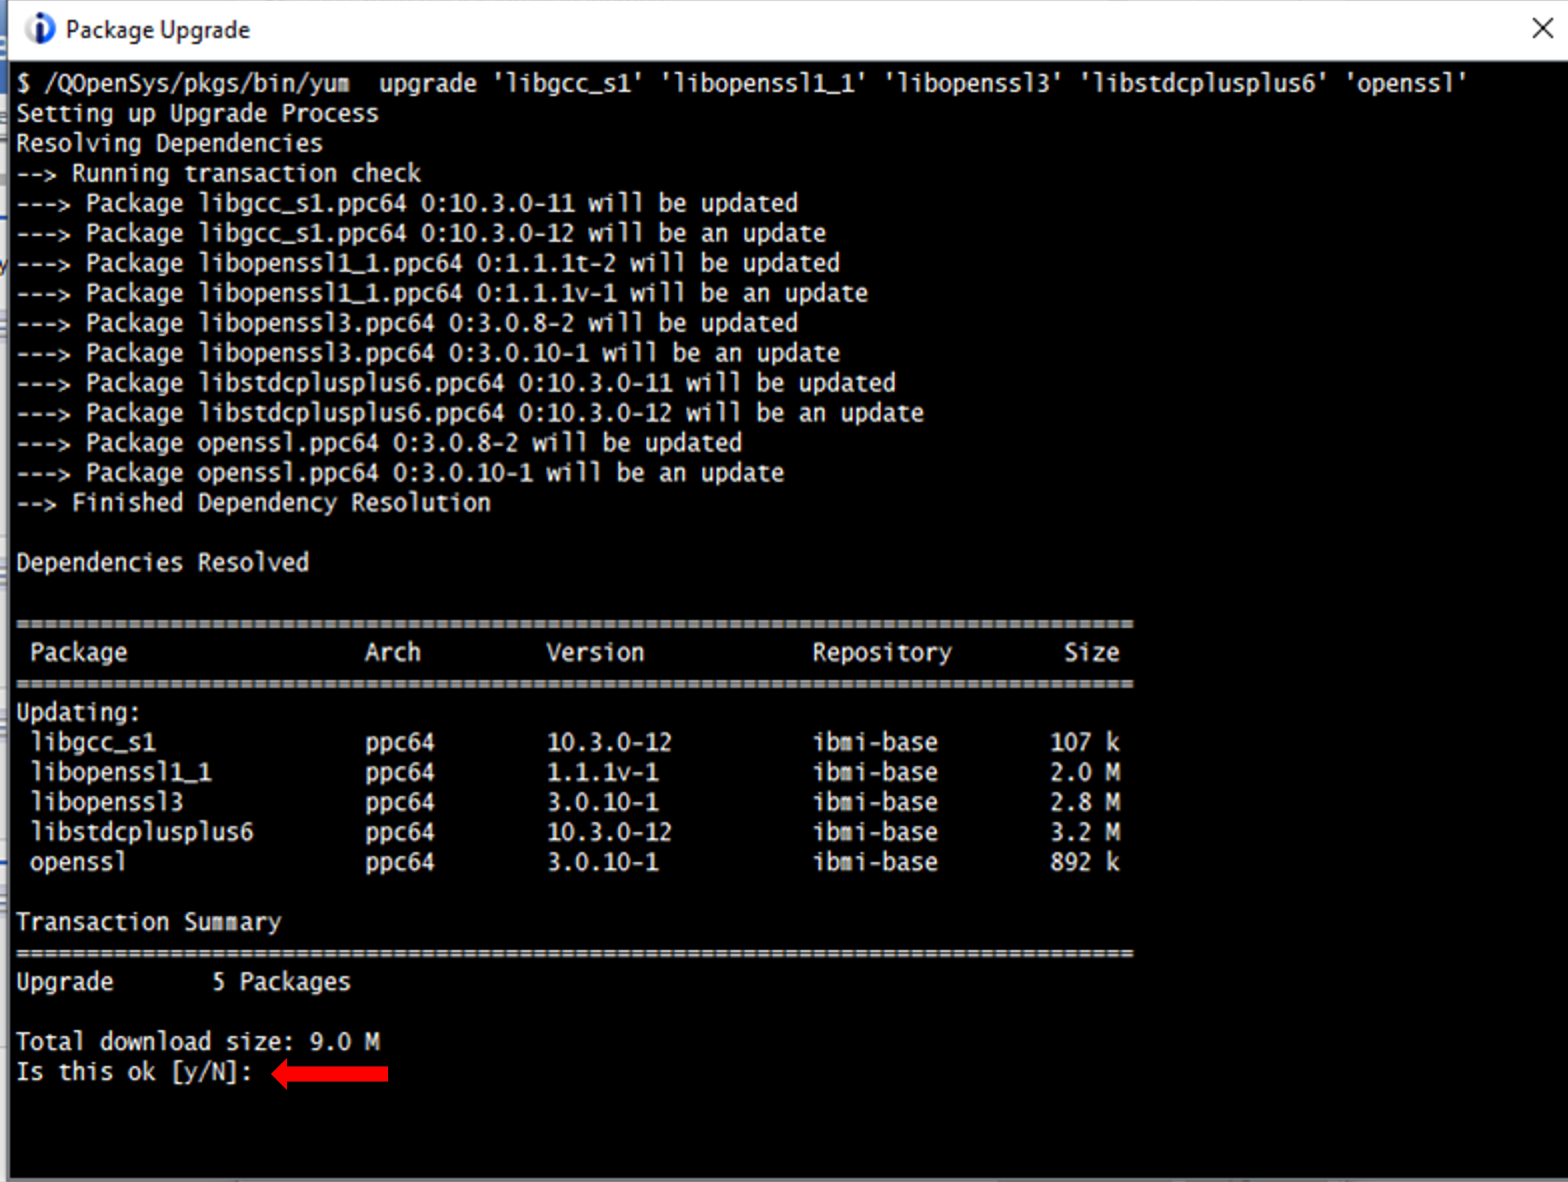Click size '2.0 M' in table

pos(1085,773)
